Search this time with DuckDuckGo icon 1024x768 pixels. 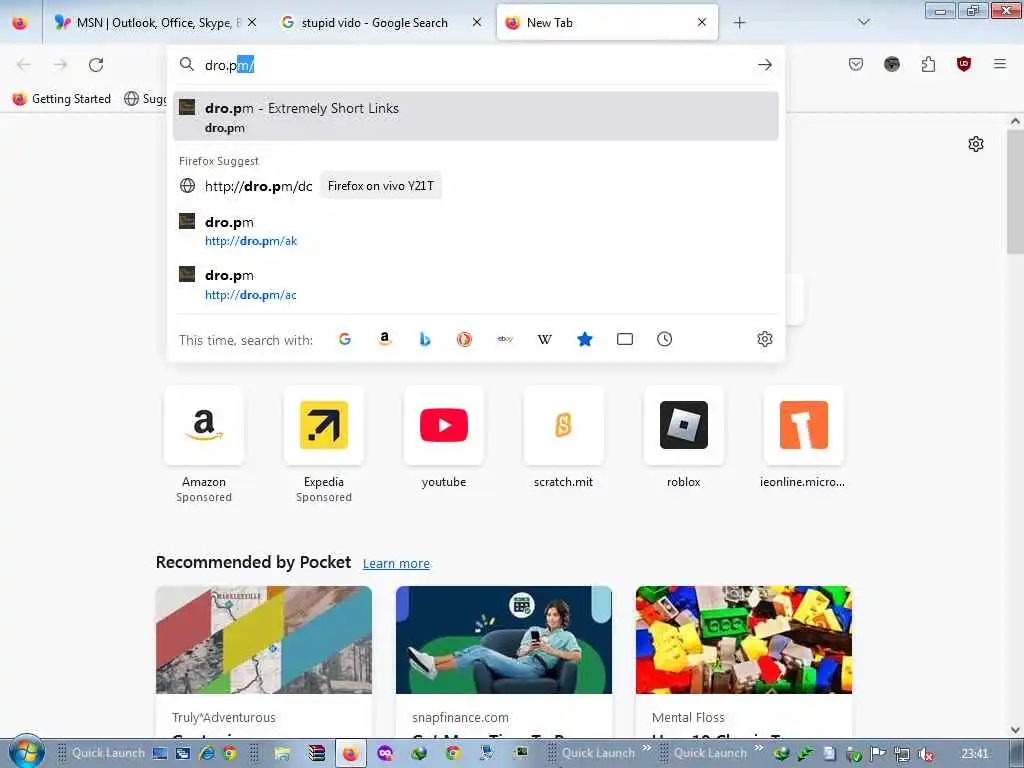tap(464, 339)
